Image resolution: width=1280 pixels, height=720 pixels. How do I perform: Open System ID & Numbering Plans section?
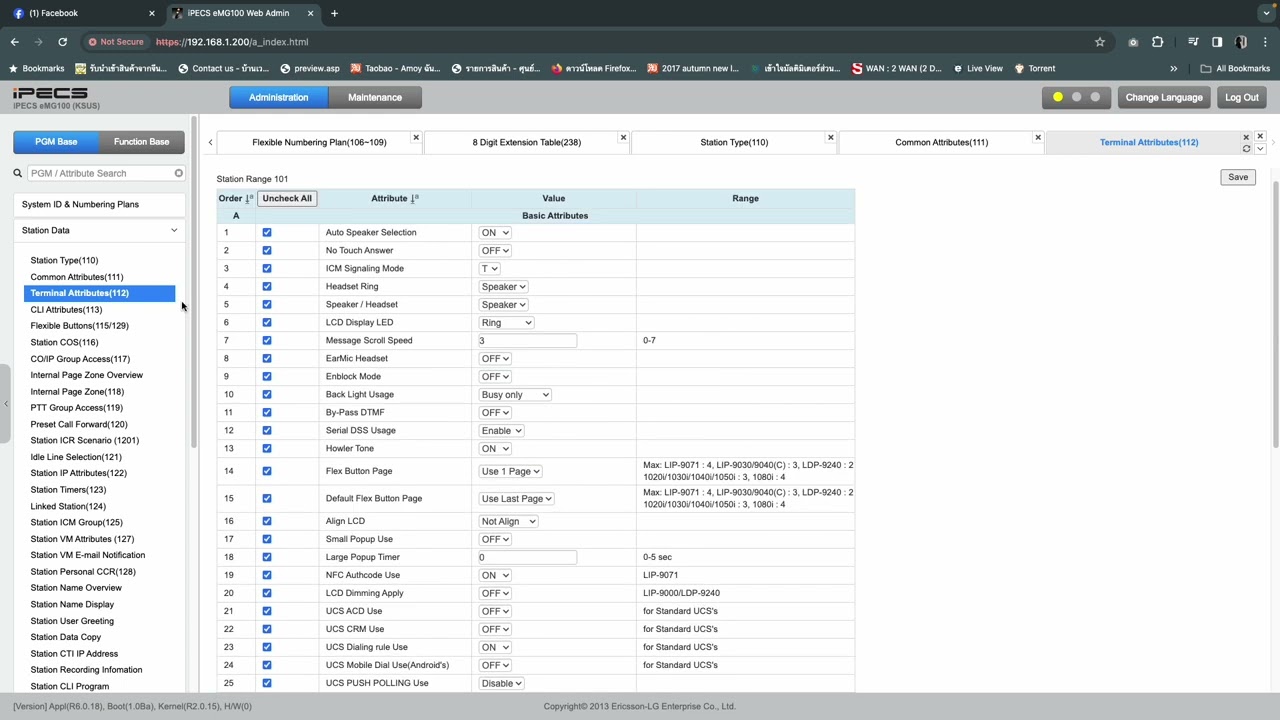[x=99, y=204]
